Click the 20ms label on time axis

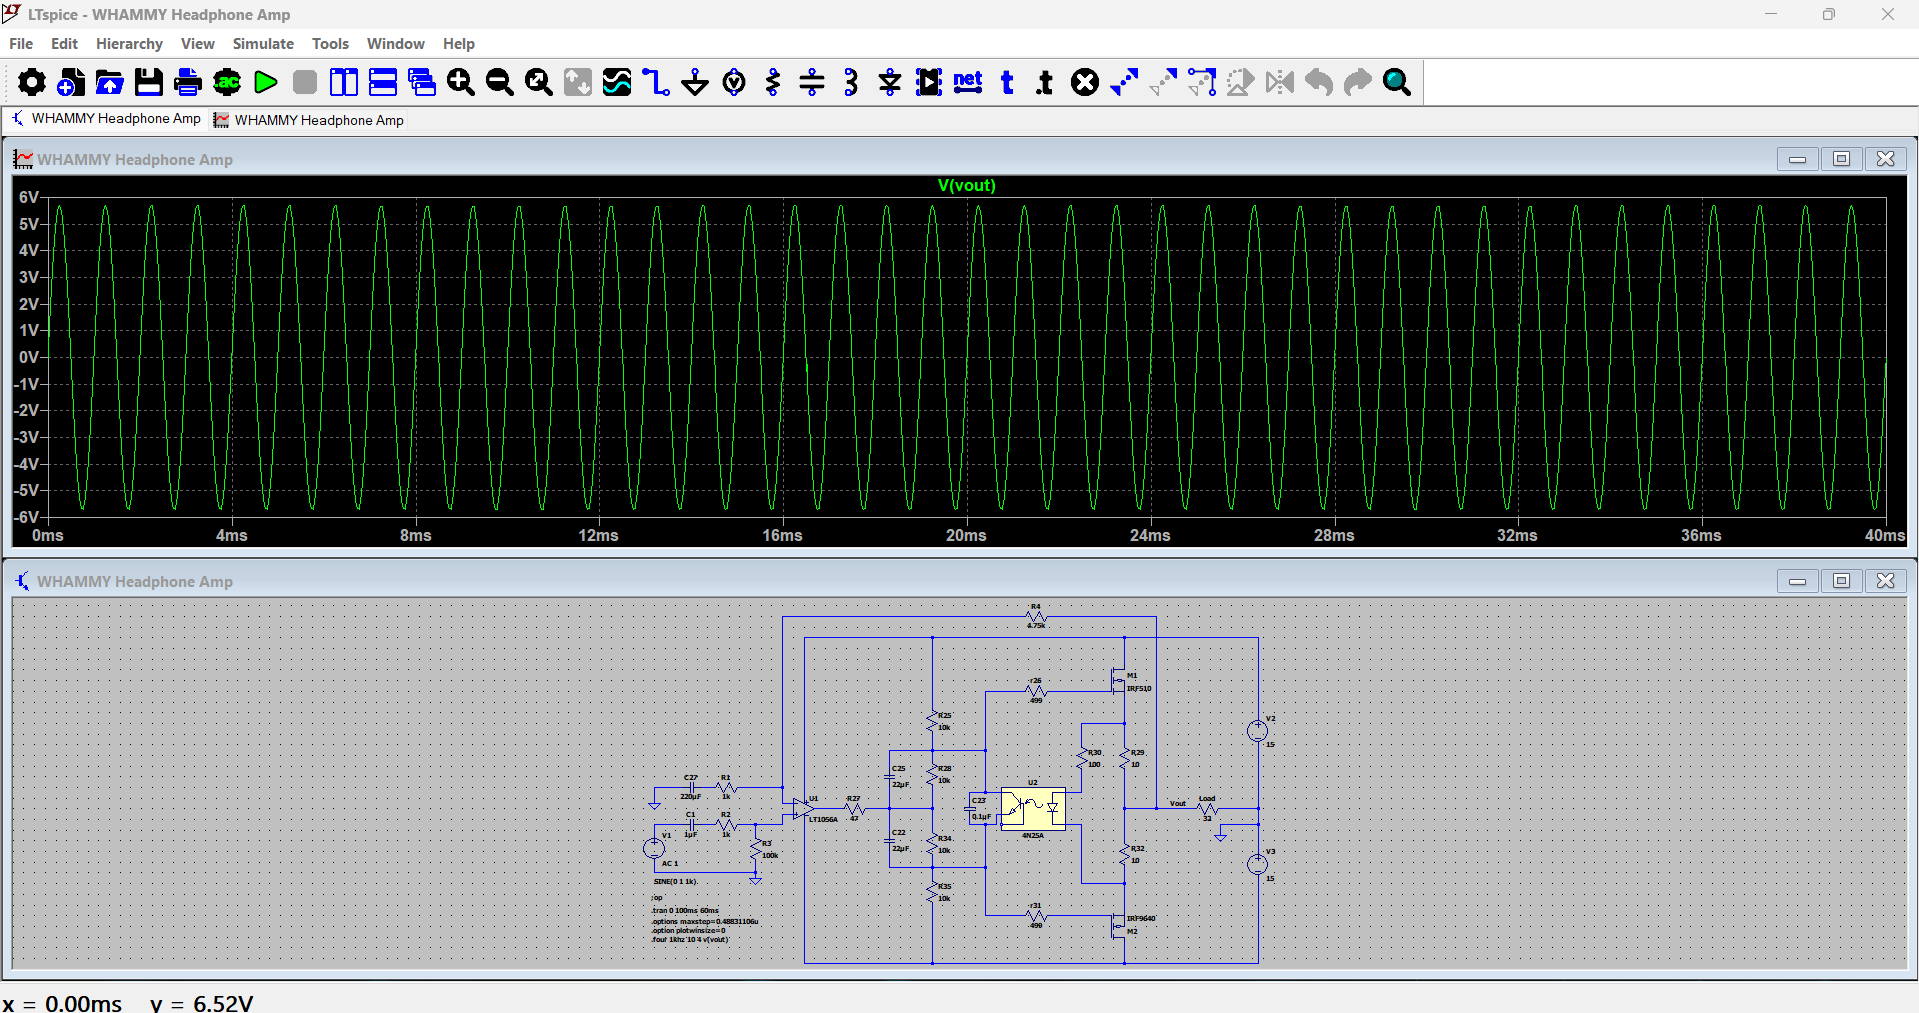pos(966,536)
